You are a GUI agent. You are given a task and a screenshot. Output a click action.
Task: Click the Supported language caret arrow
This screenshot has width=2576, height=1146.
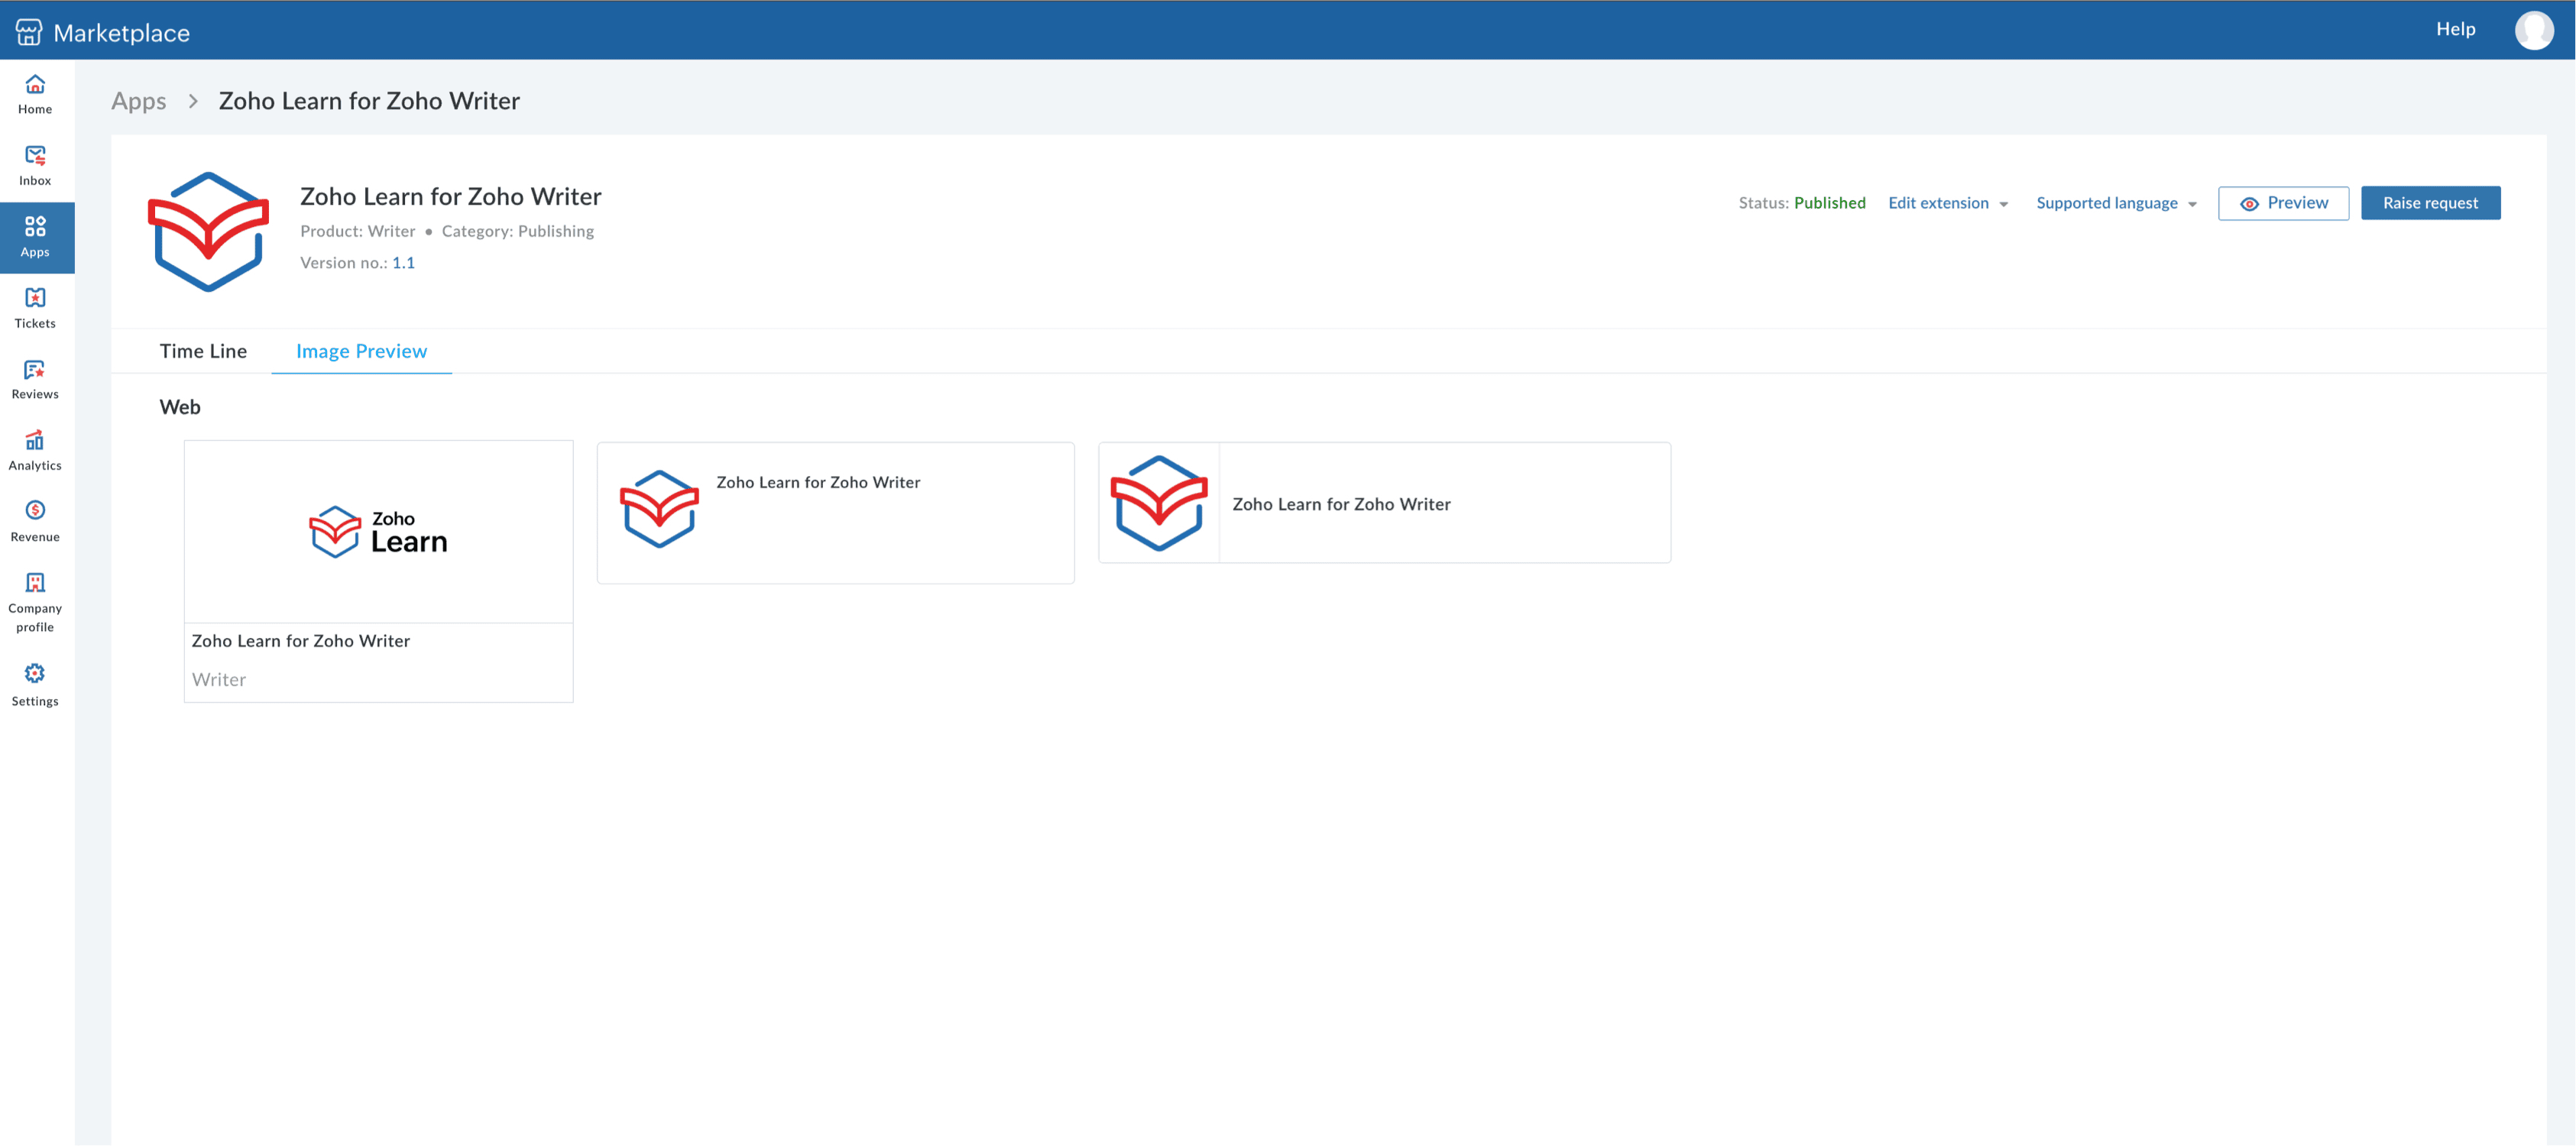tap(2192, 205)
